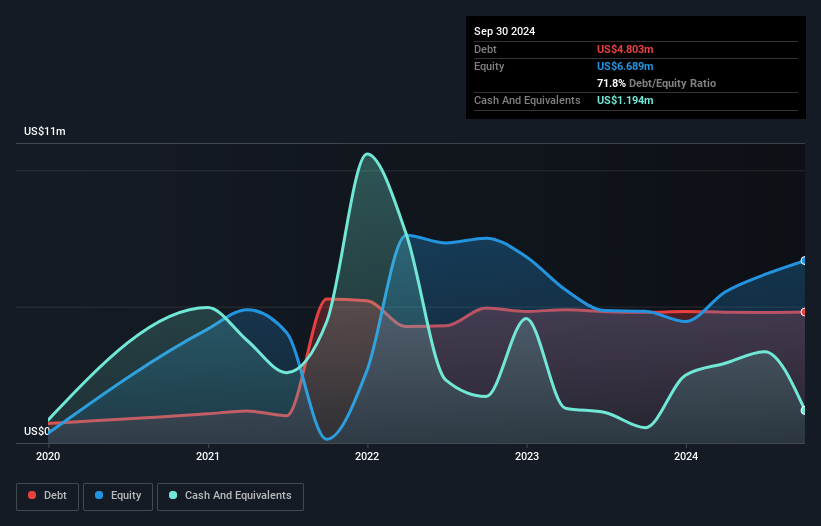Image resolution: width=821 pixels, height=526 pixels.
Task: Click the 2020 x-axis label
Action: tap(48, 456)
